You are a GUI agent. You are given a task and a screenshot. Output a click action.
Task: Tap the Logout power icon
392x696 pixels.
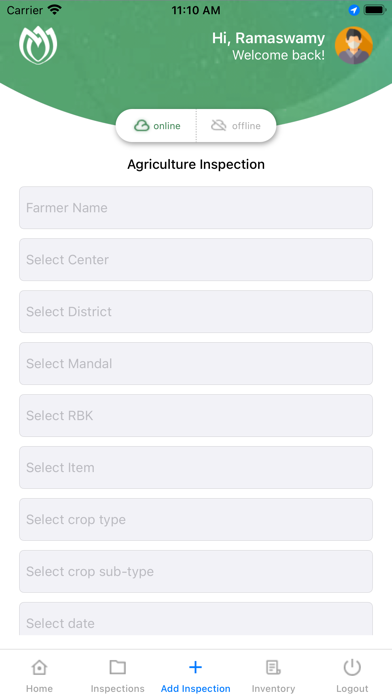[x=352, y=667]
